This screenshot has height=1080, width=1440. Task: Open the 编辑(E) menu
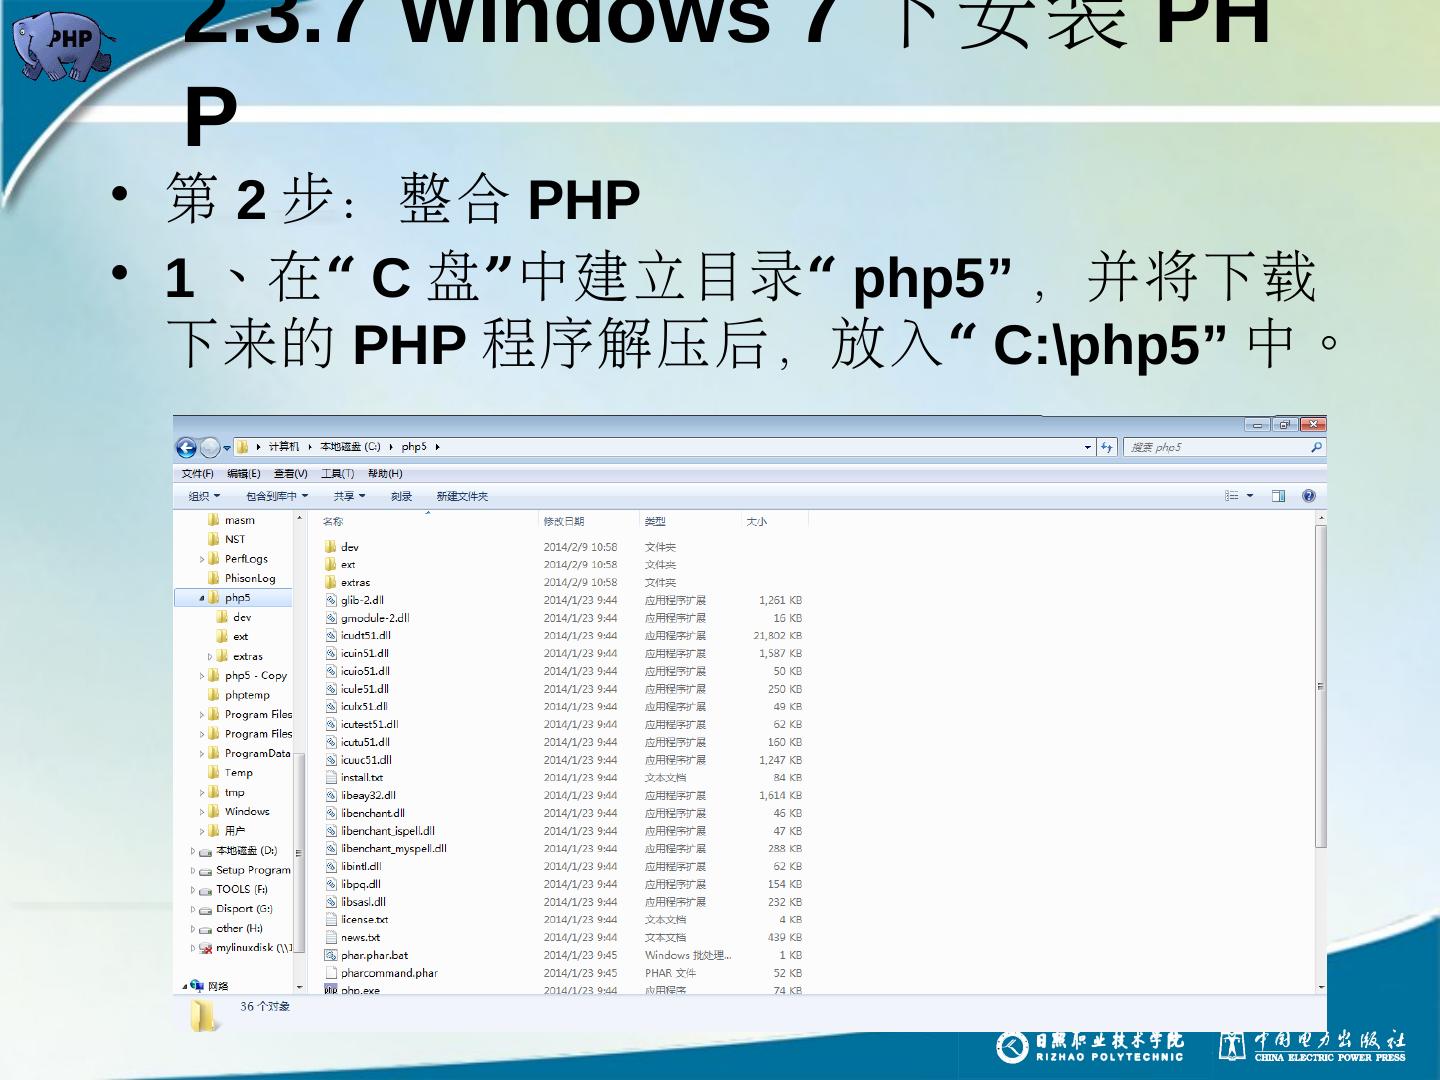coord(243,474)
